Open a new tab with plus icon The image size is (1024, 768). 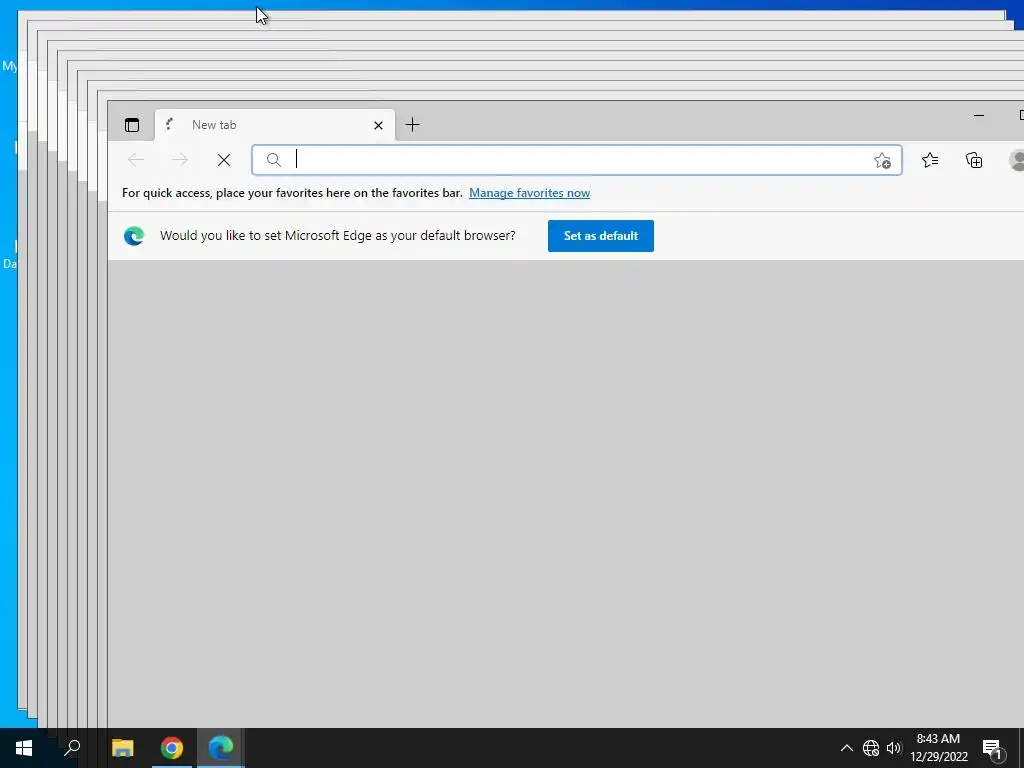pyautogui.click(x=413, y=125)
